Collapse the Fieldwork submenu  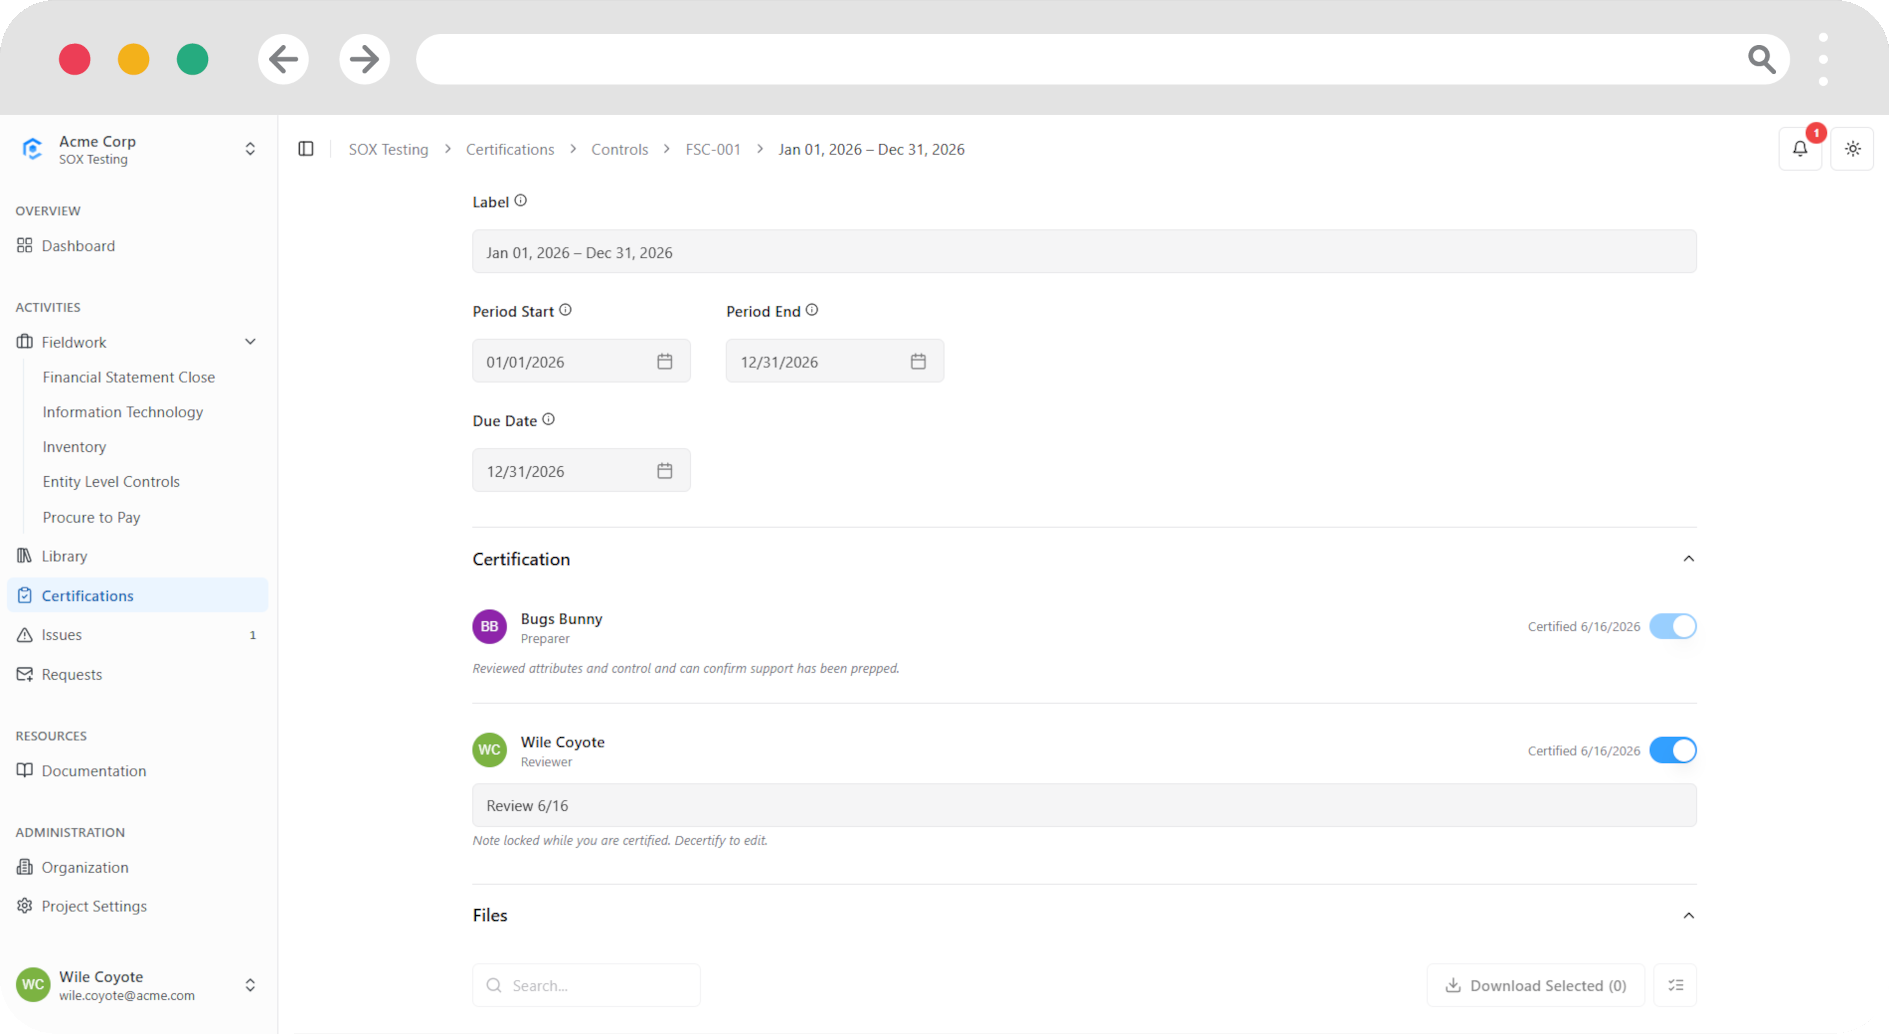[x=250, y=342]
